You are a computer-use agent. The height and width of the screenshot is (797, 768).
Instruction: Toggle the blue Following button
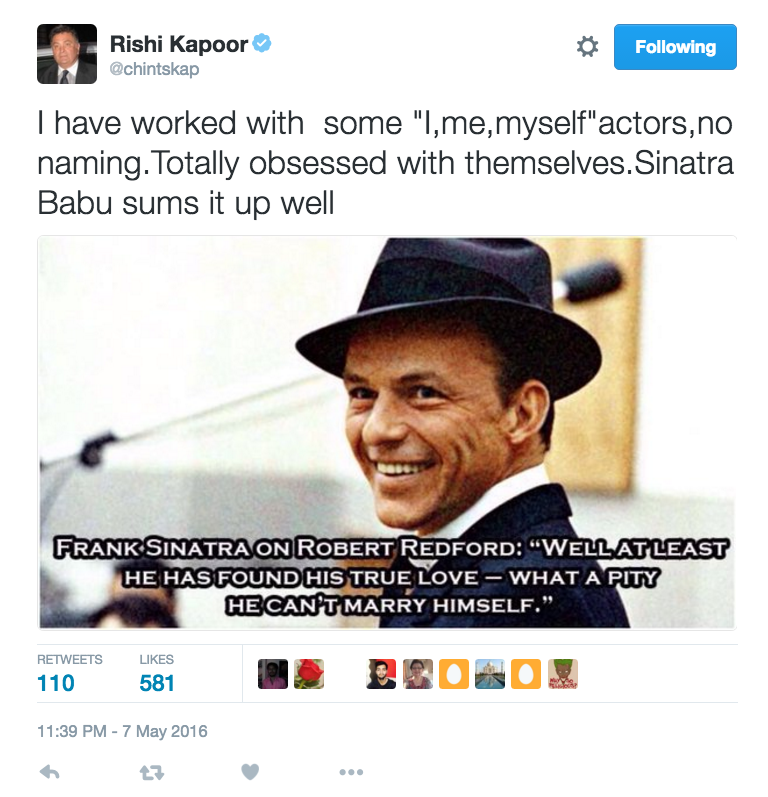click(x=675, y=47)
